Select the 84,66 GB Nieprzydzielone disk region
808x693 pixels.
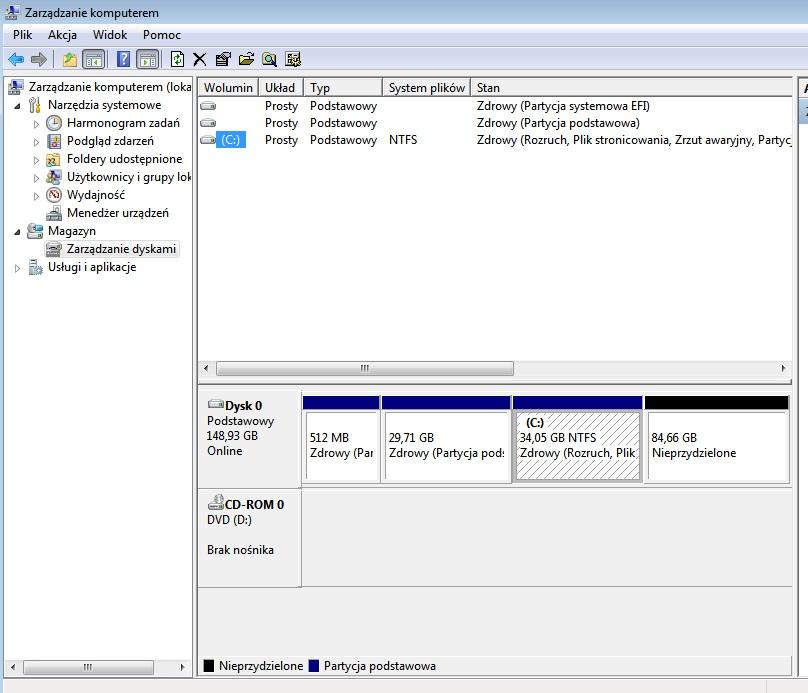(x=716, y=445)
